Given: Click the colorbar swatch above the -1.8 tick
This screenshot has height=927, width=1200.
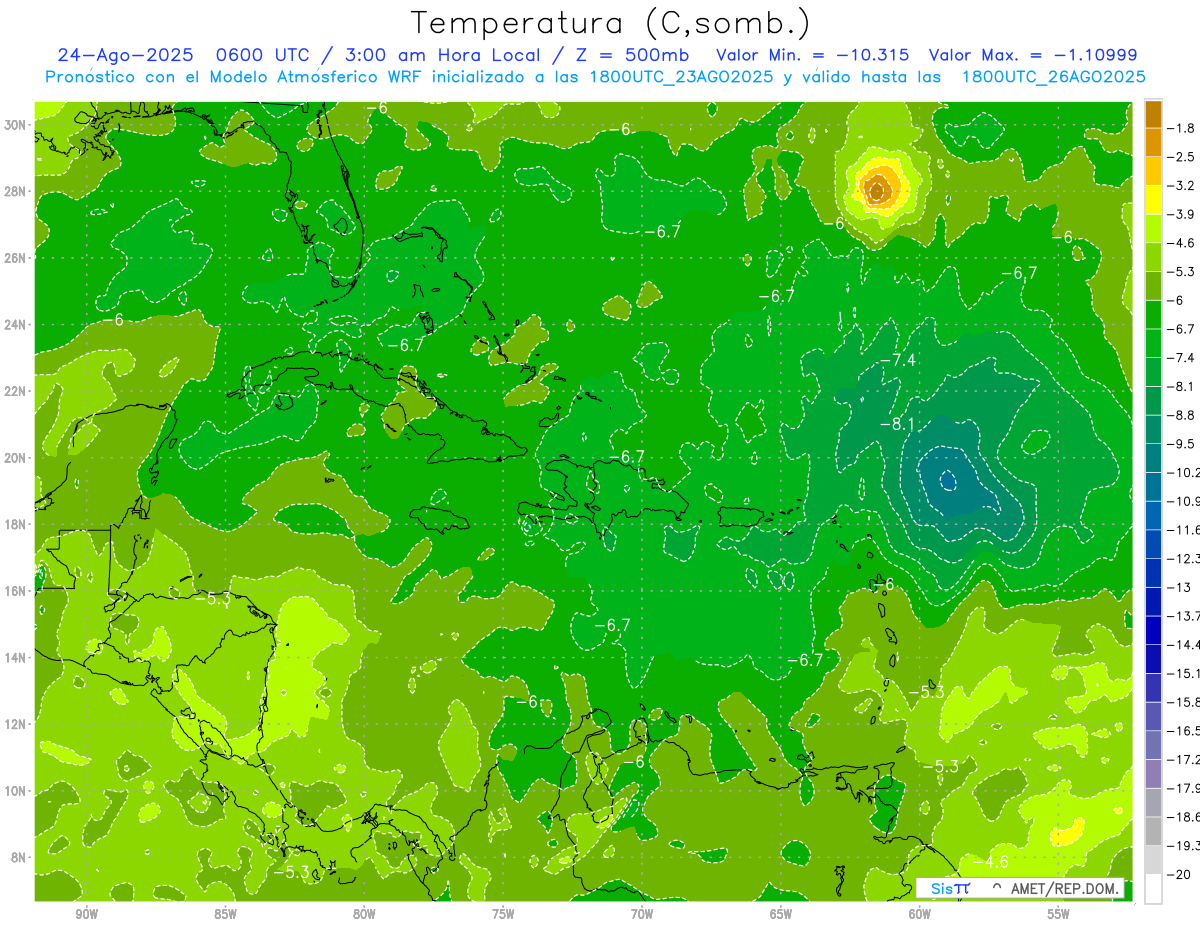Looking at the screenshot, I should coord(1153,114).
